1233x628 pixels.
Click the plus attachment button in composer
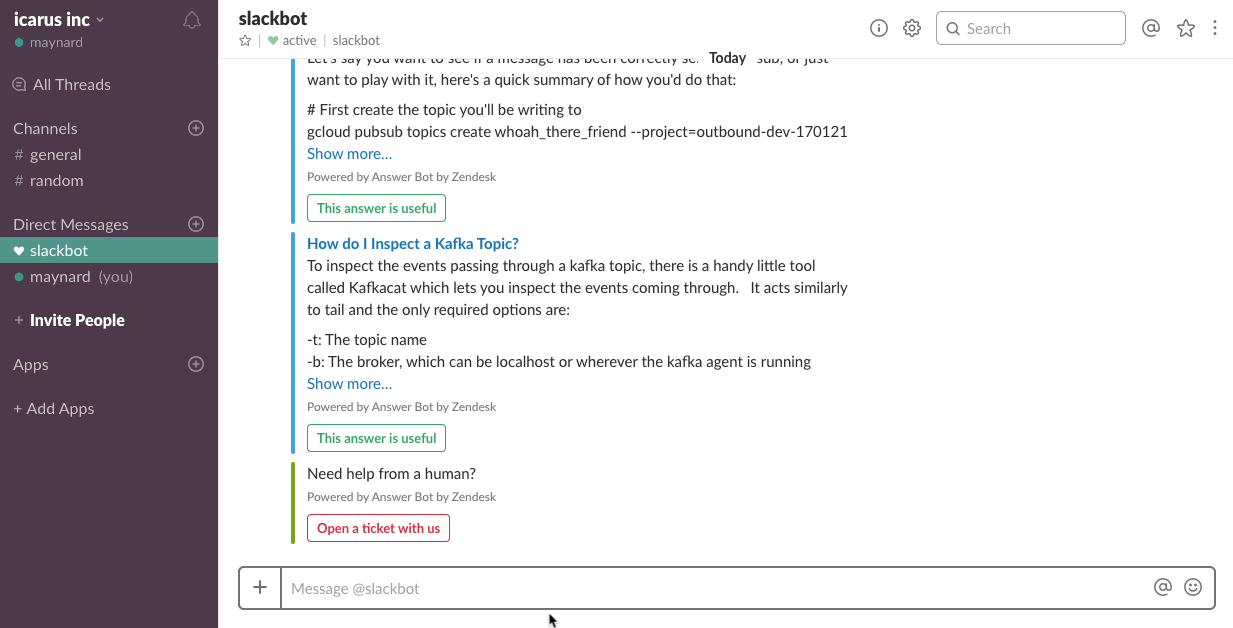click(260, 588)
